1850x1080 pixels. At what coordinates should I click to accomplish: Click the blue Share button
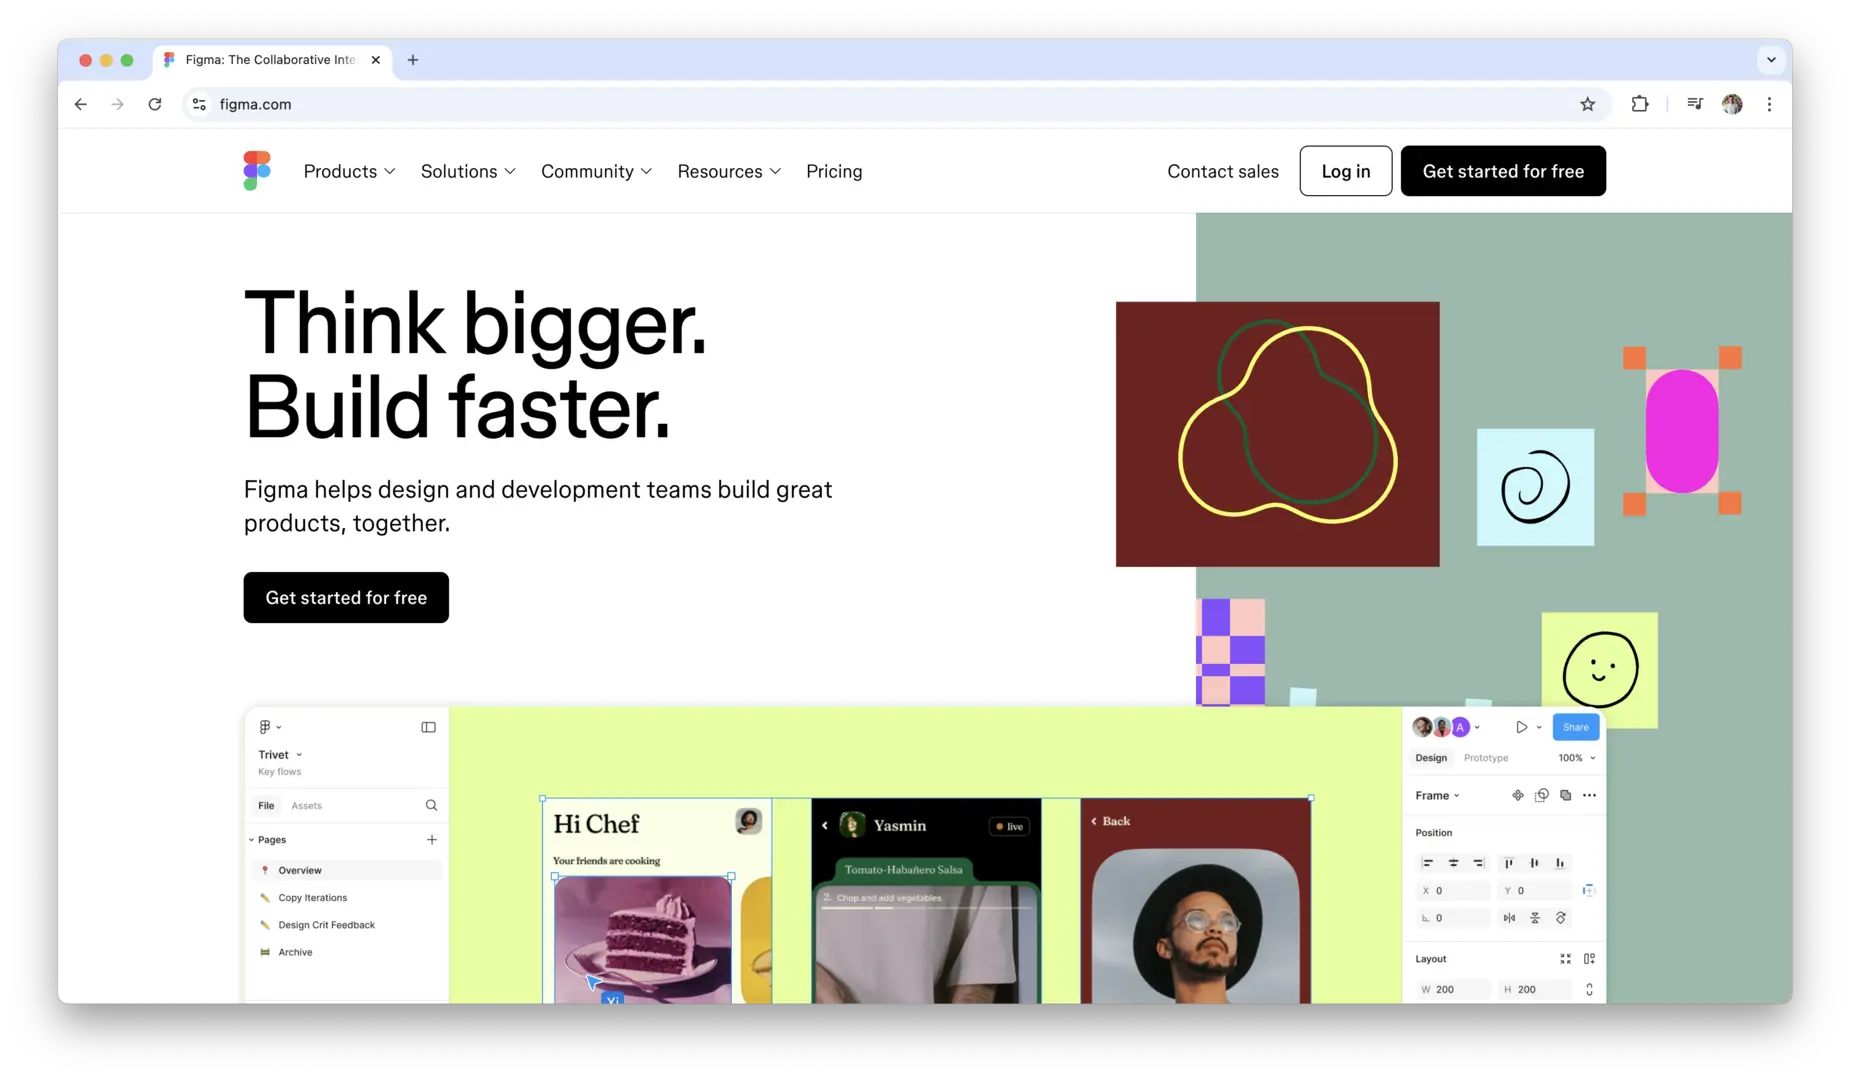pos(1575,727)
